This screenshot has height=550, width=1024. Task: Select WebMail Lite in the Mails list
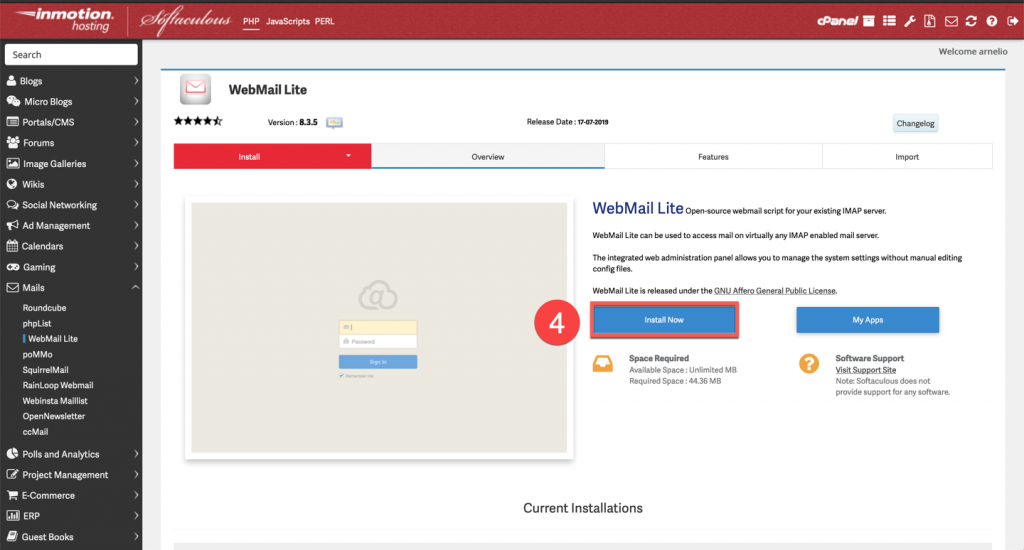[x=52, y=338]
